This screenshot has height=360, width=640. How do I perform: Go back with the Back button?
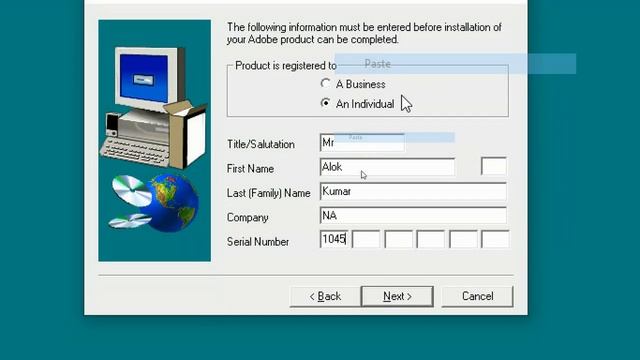pos(325,296)
